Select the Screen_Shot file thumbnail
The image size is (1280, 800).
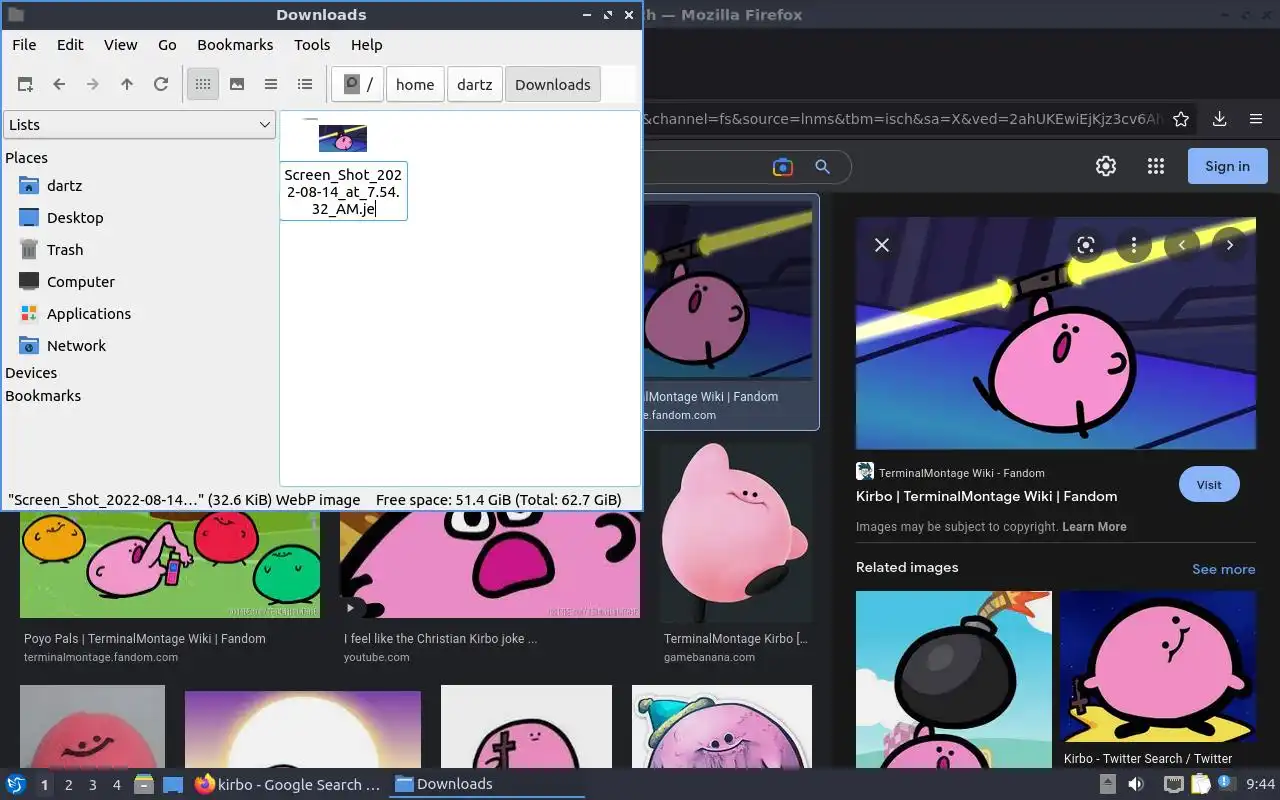pyautogui.click(x=343, y=138)
